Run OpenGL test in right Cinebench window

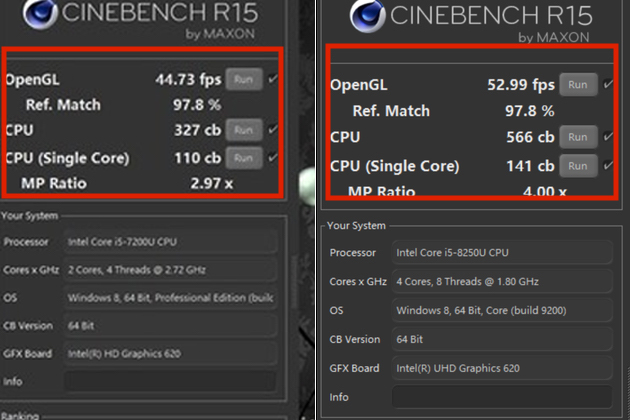coord(578,84)
